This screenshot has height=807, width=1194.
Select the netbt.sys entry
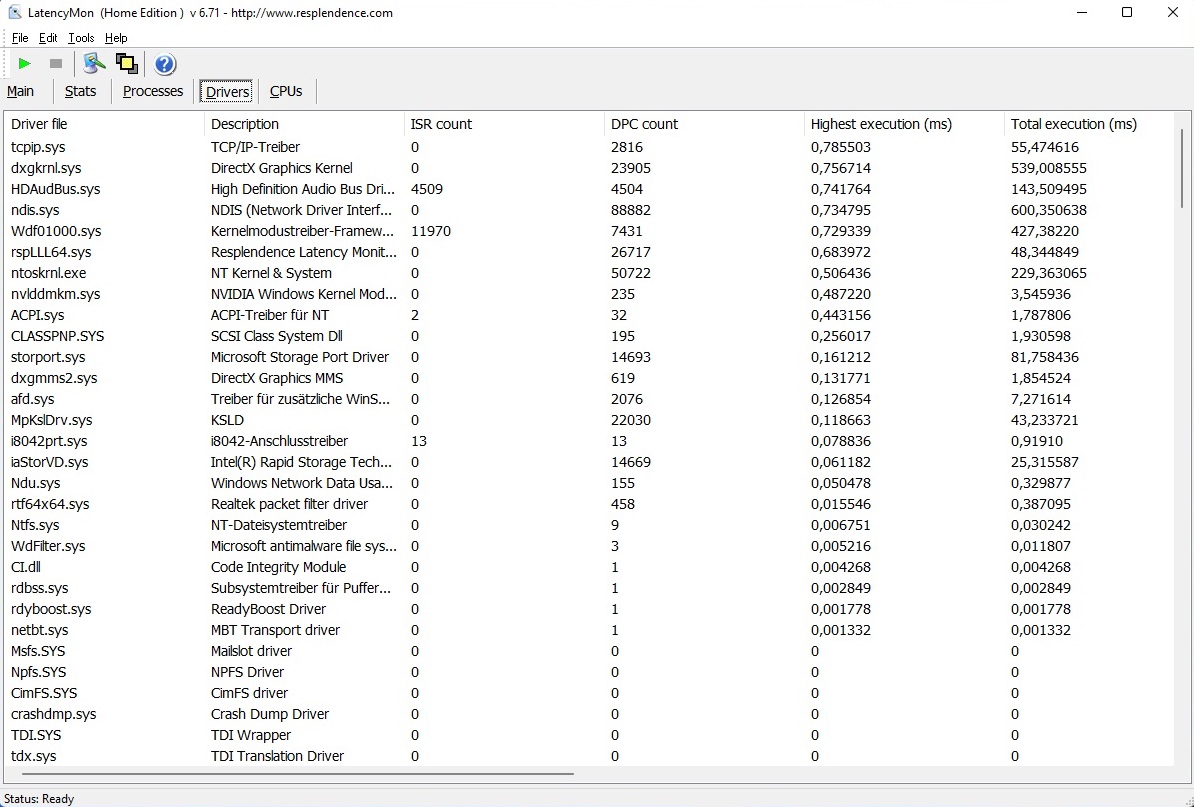(590, 630)
